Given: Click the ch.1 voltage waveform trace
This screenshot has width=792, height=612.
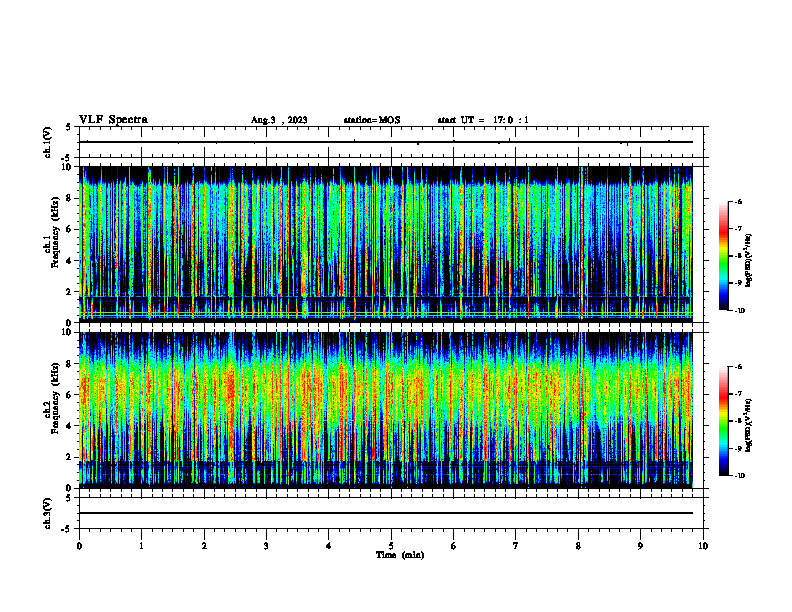Looking at the screenshot, I should coord(386,142).
